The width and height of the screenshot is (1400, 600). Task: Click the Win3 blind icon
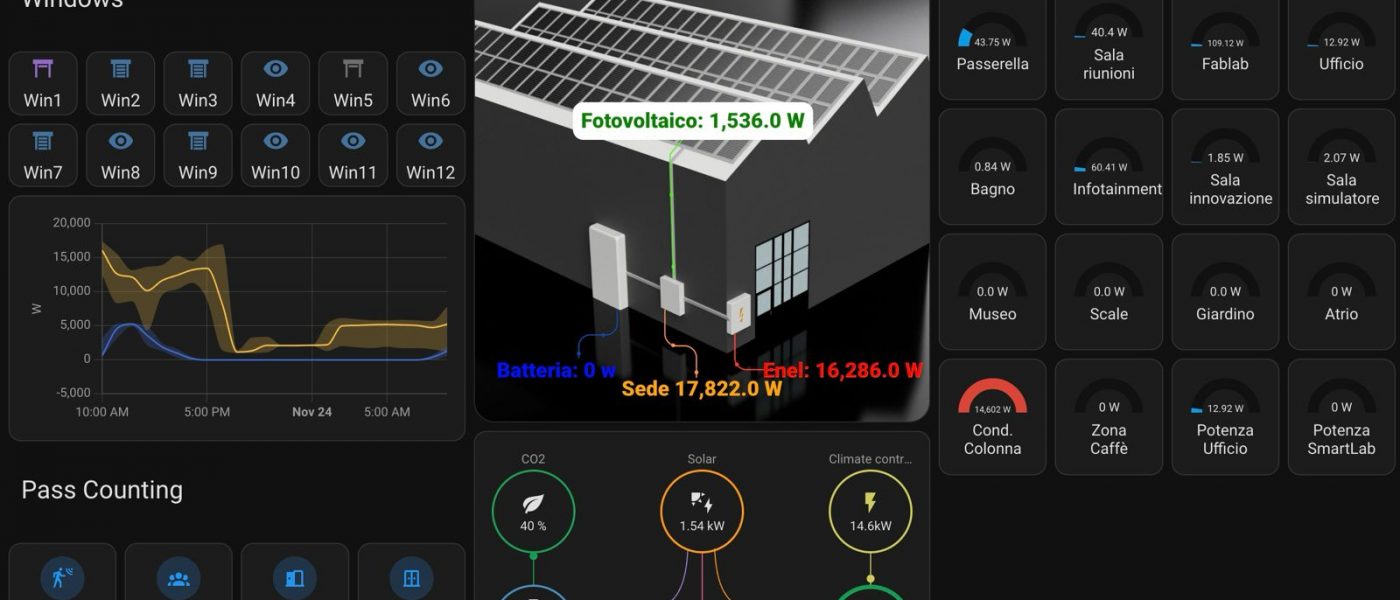tap(198, 69)
